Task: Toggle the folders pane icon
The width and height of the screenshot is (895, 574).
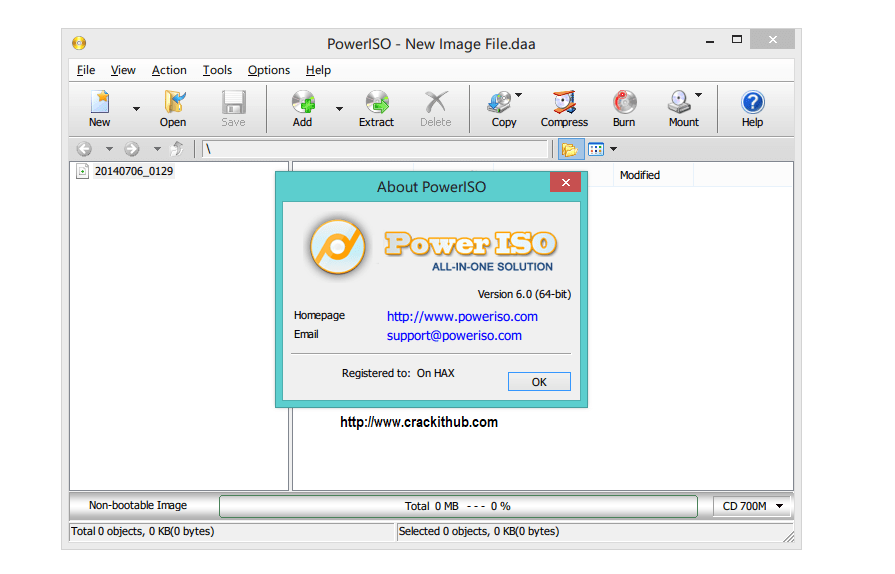Action: (x=570, y=149)
